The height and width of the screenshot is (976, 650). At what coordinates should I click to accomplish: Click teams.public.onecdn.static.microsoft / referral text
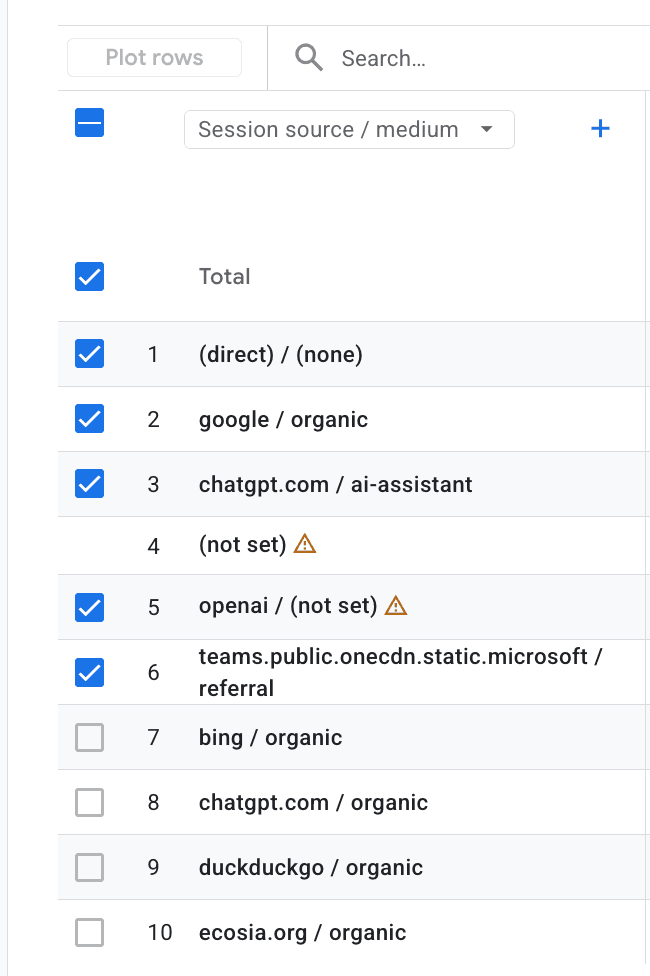point(400,672)
